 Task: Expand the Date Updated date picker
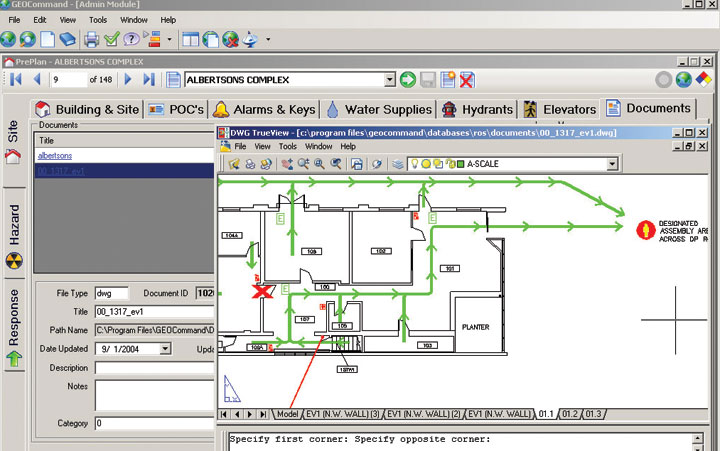[x=165, y=349]
